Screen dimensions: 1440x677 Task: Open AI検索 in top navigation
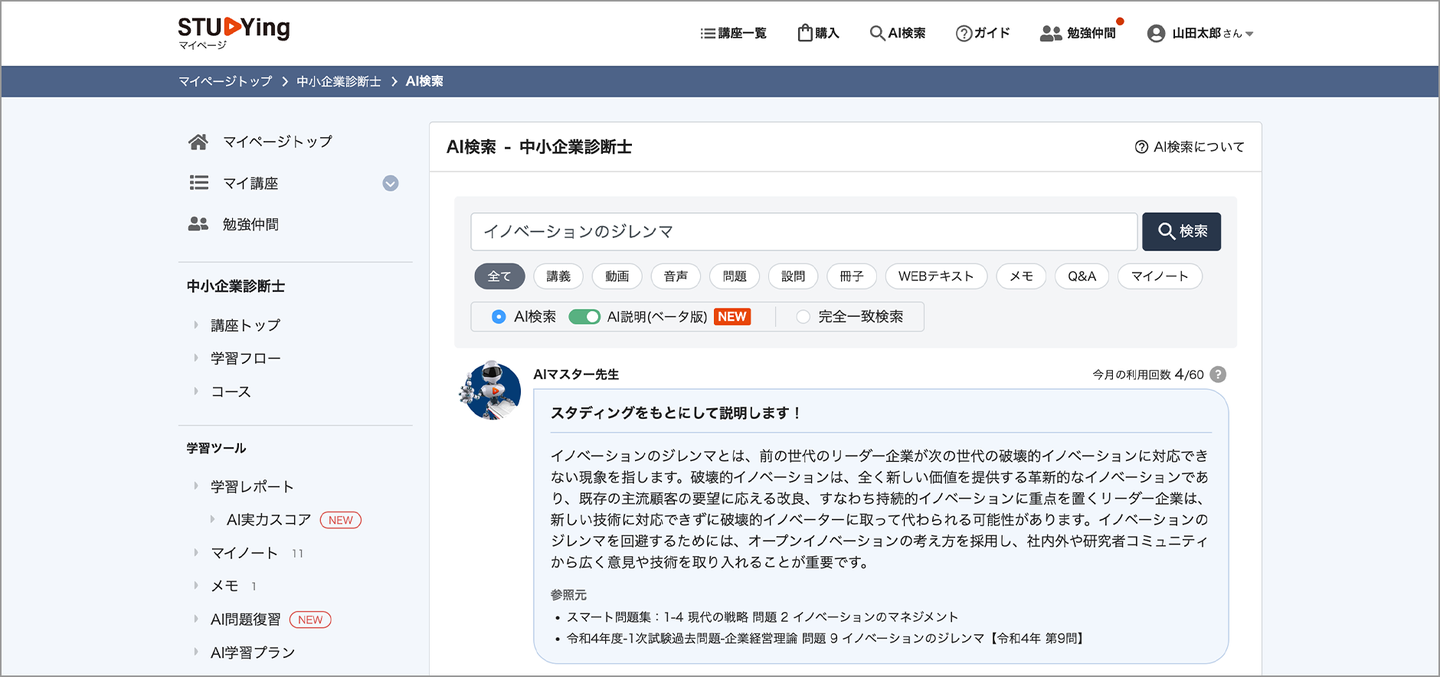click(897, 33)
